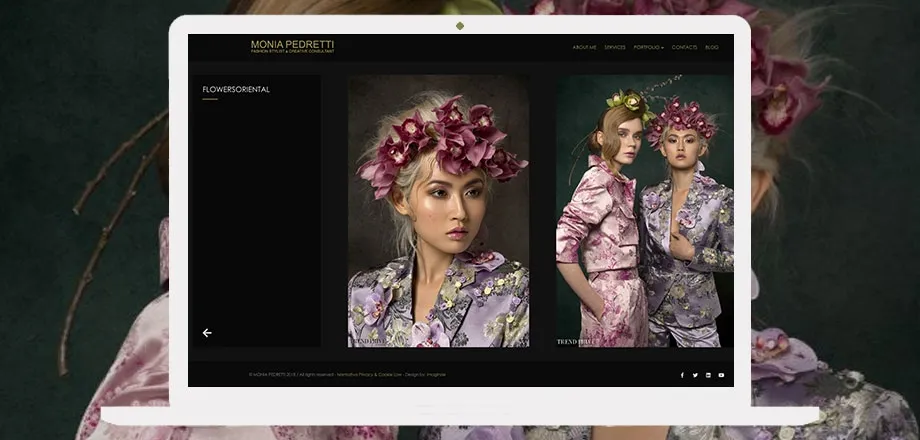Viewport: 920px width, 440px height.
Task: Click the Imaginae design credit link
Action: click(435, 374)
